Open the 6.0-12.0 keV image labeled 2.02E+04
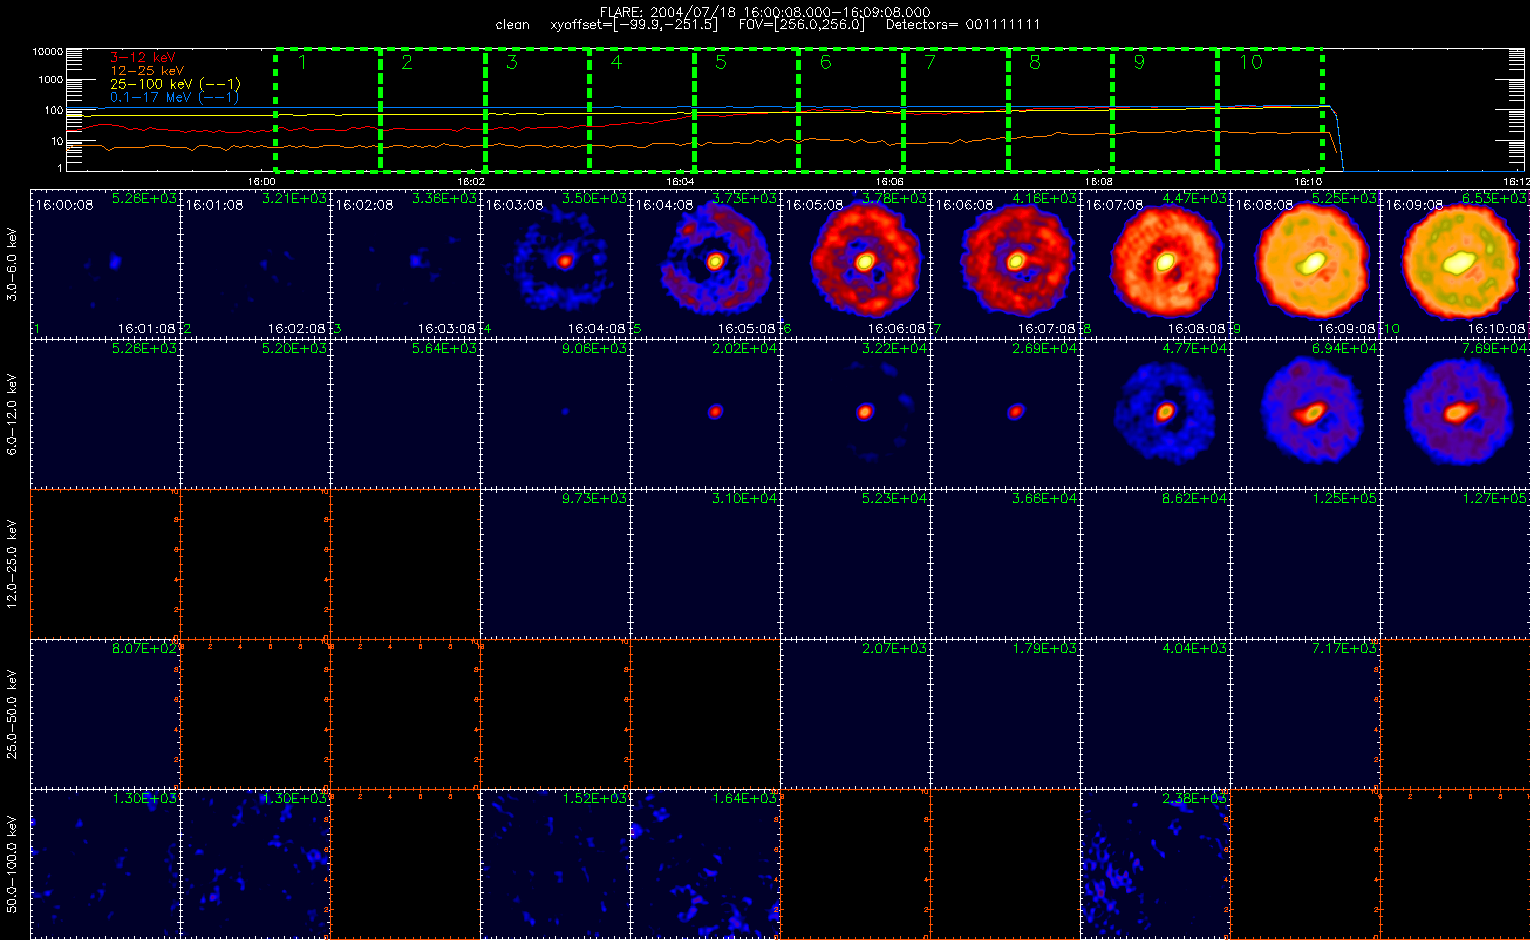 (x=706, y=414)
